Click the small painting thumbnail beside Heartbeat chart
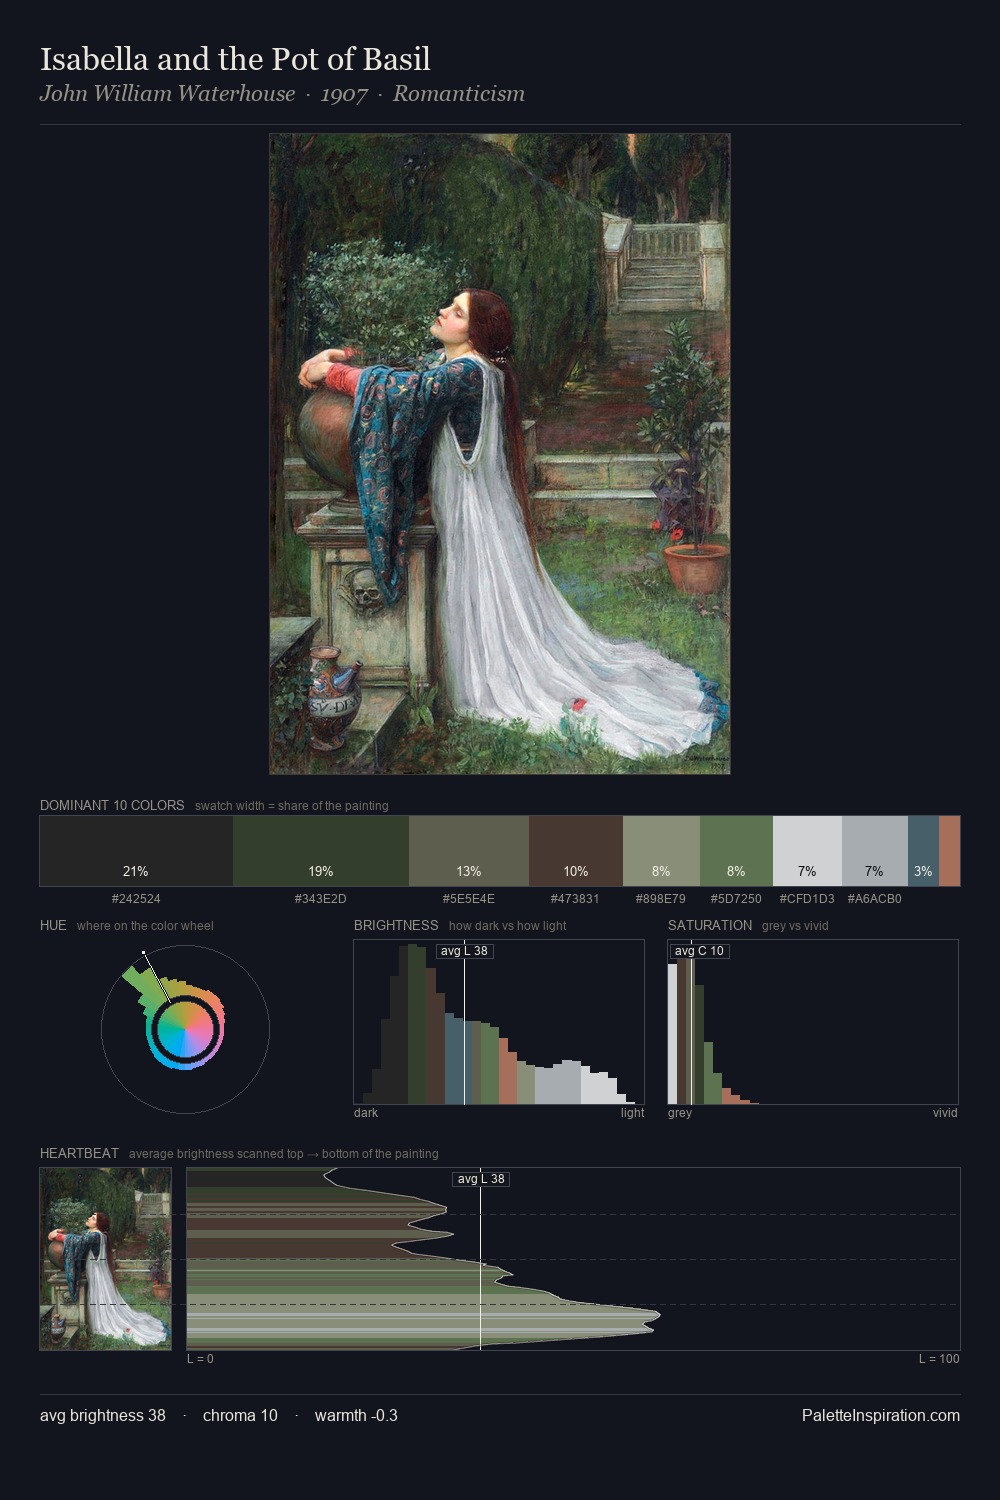The width and height of the screenshot is (1000, 1500). [x=105, y=1259]
